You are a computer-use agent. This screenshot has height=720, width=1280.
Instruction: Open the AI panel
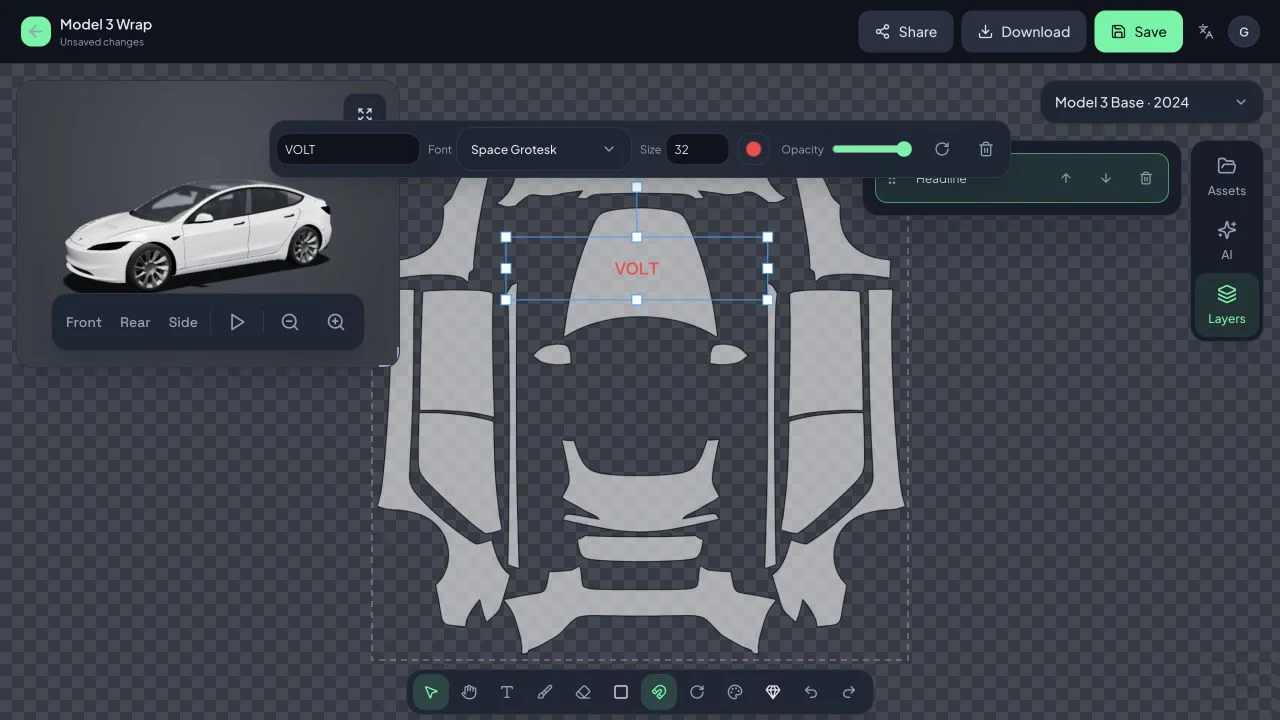(1227, 241)
